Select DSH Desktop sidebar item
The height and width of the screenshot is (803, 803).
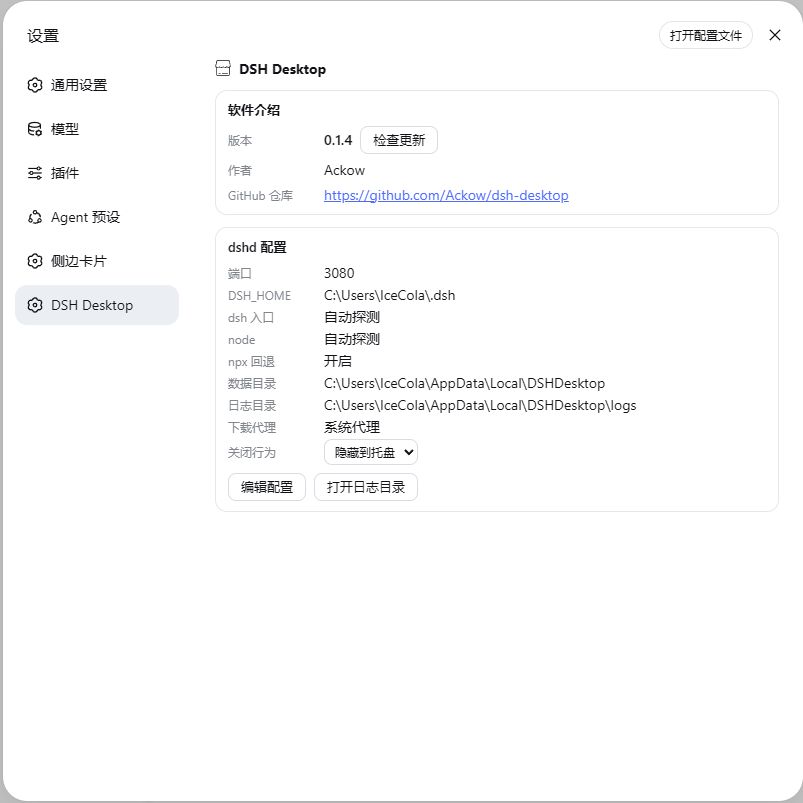click(97, 305)
